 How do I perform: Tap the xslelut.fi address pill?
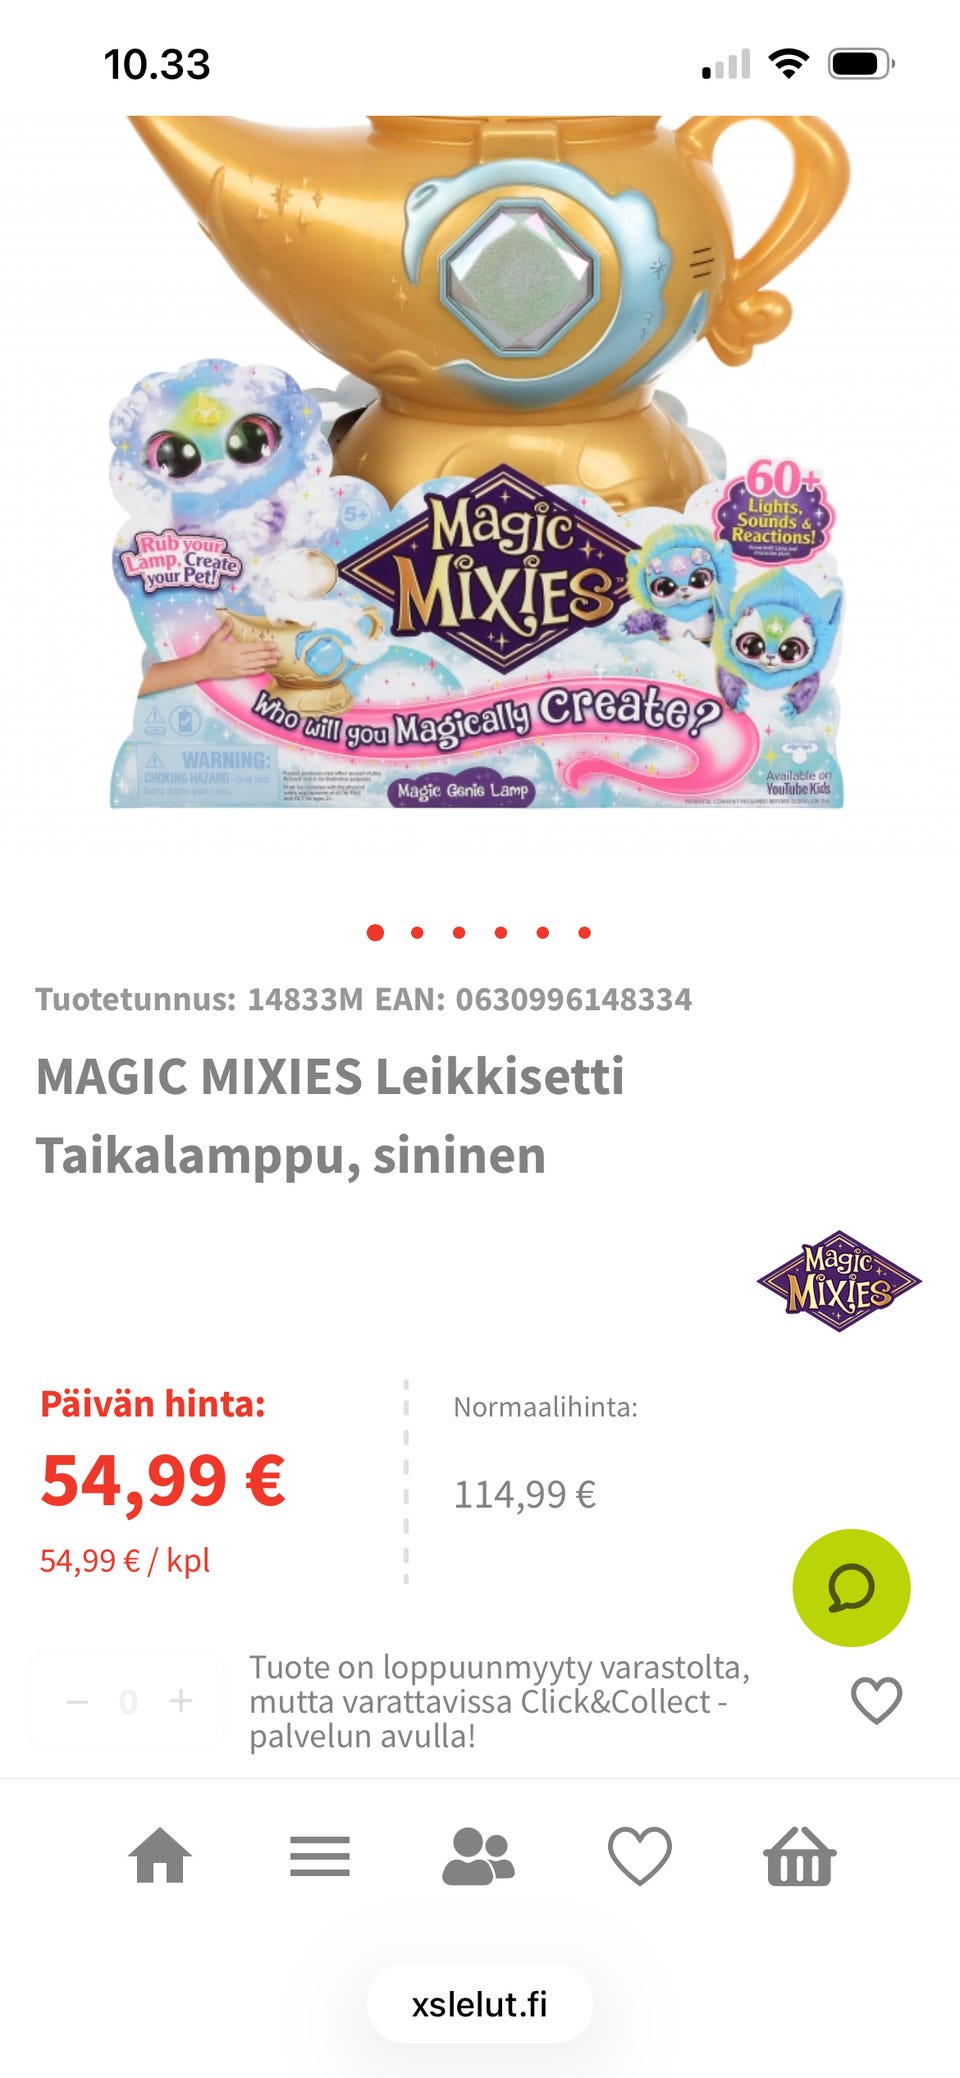[x=479, y=2004]
